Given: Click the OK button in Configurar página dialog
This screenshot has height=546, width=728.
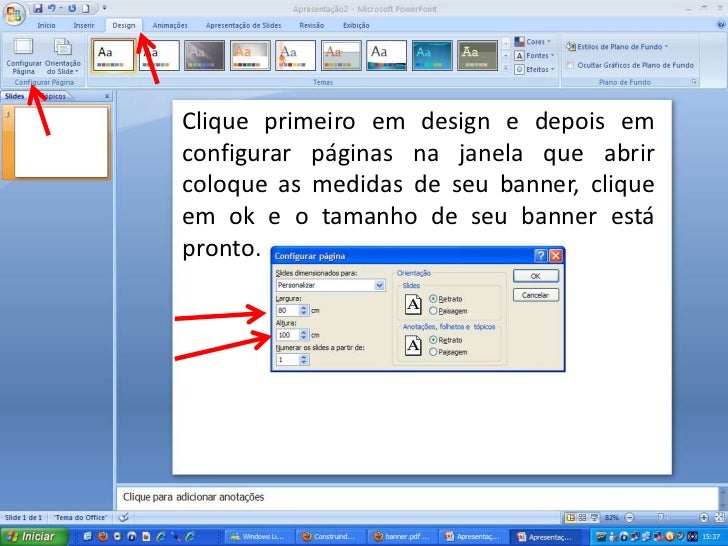Looking at the screenshot, I should pos(535,276).
